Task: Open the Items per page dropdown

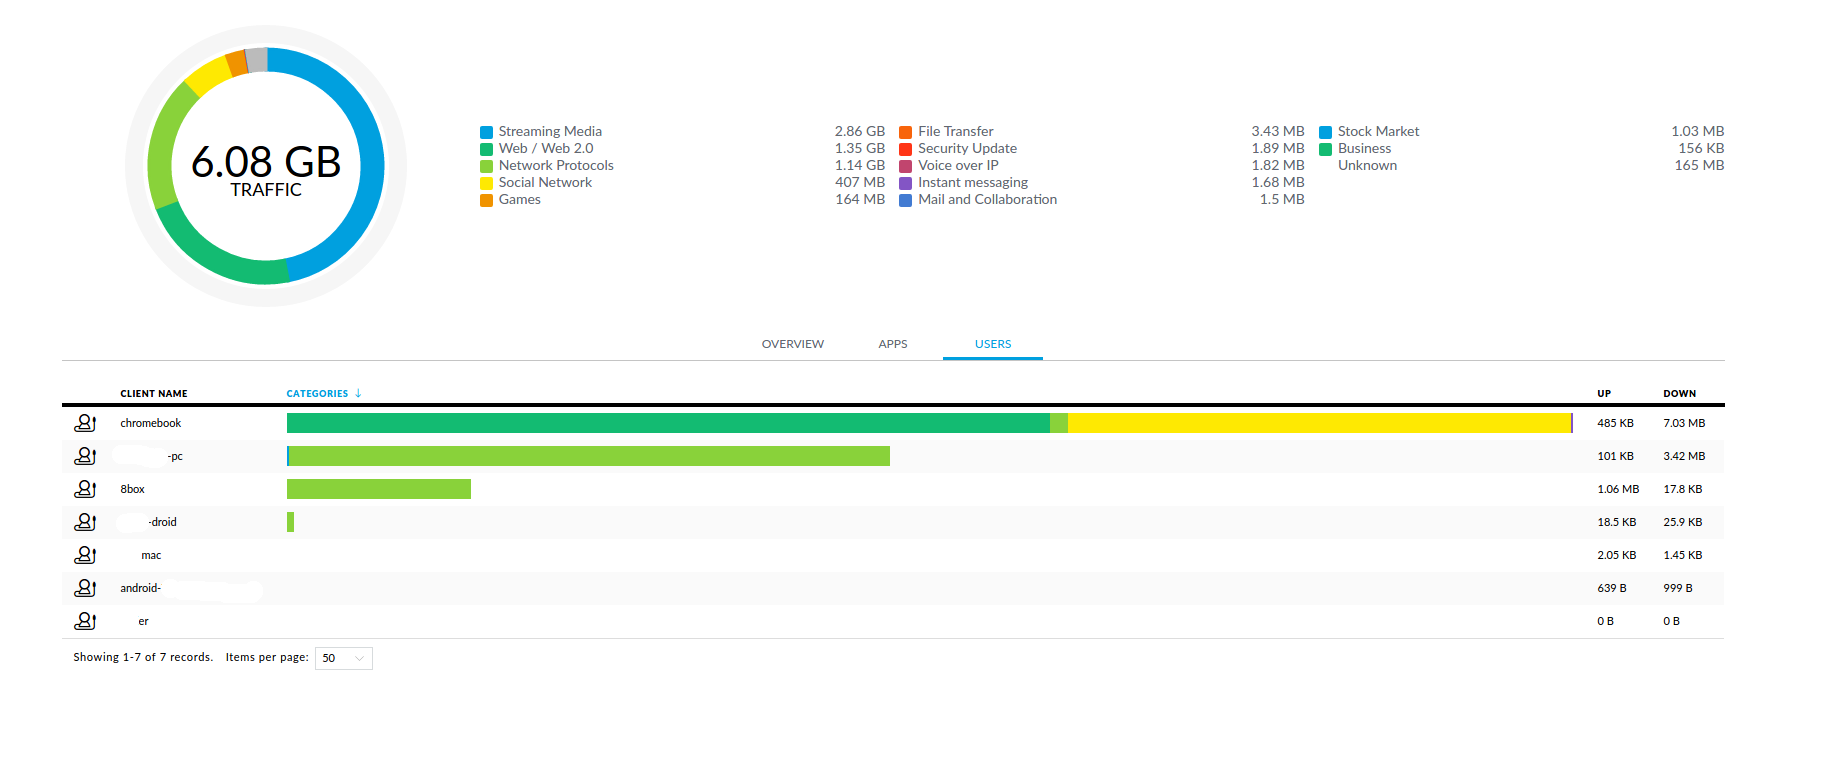Action: (343, 658)
